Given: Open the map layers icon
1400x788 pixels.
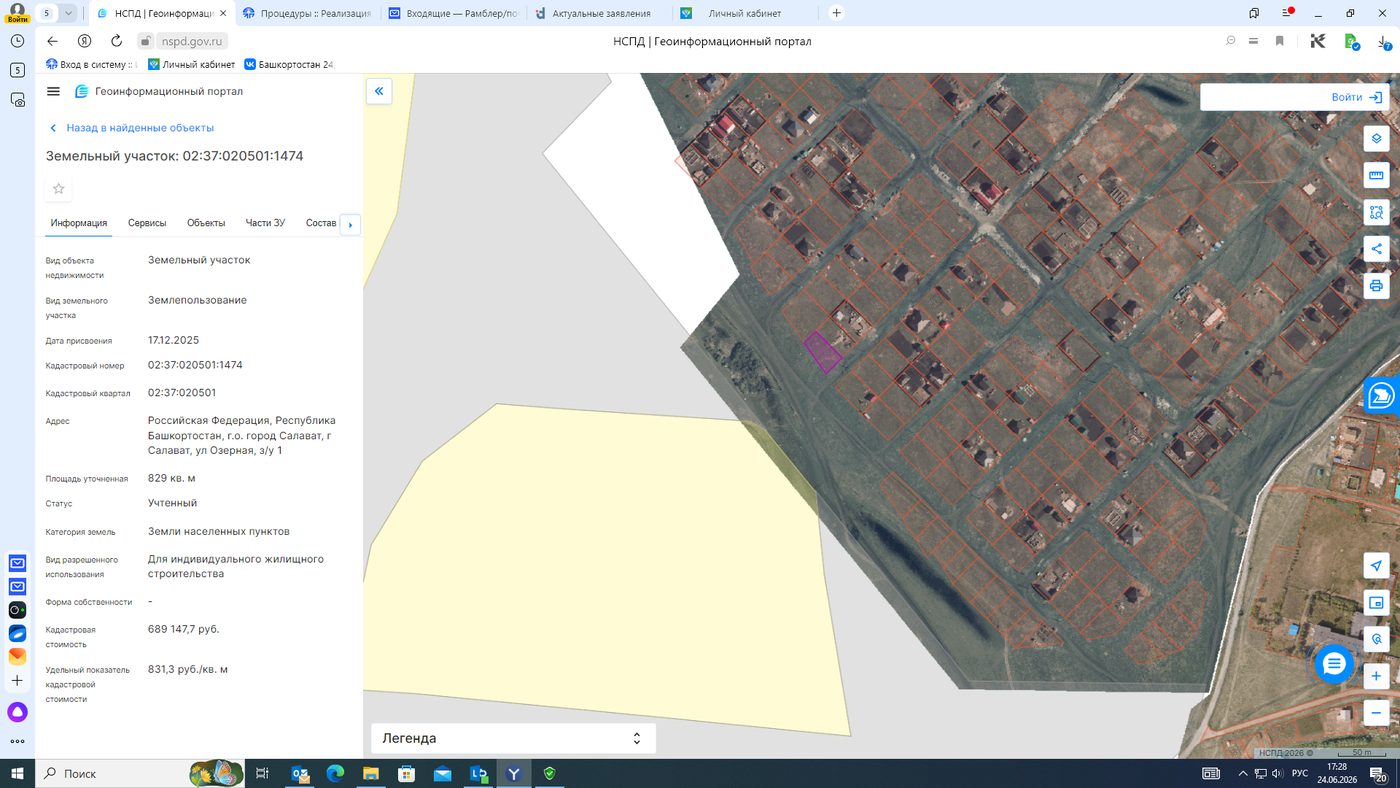Looking at the screenshot, I should (x=1376, y=139).
